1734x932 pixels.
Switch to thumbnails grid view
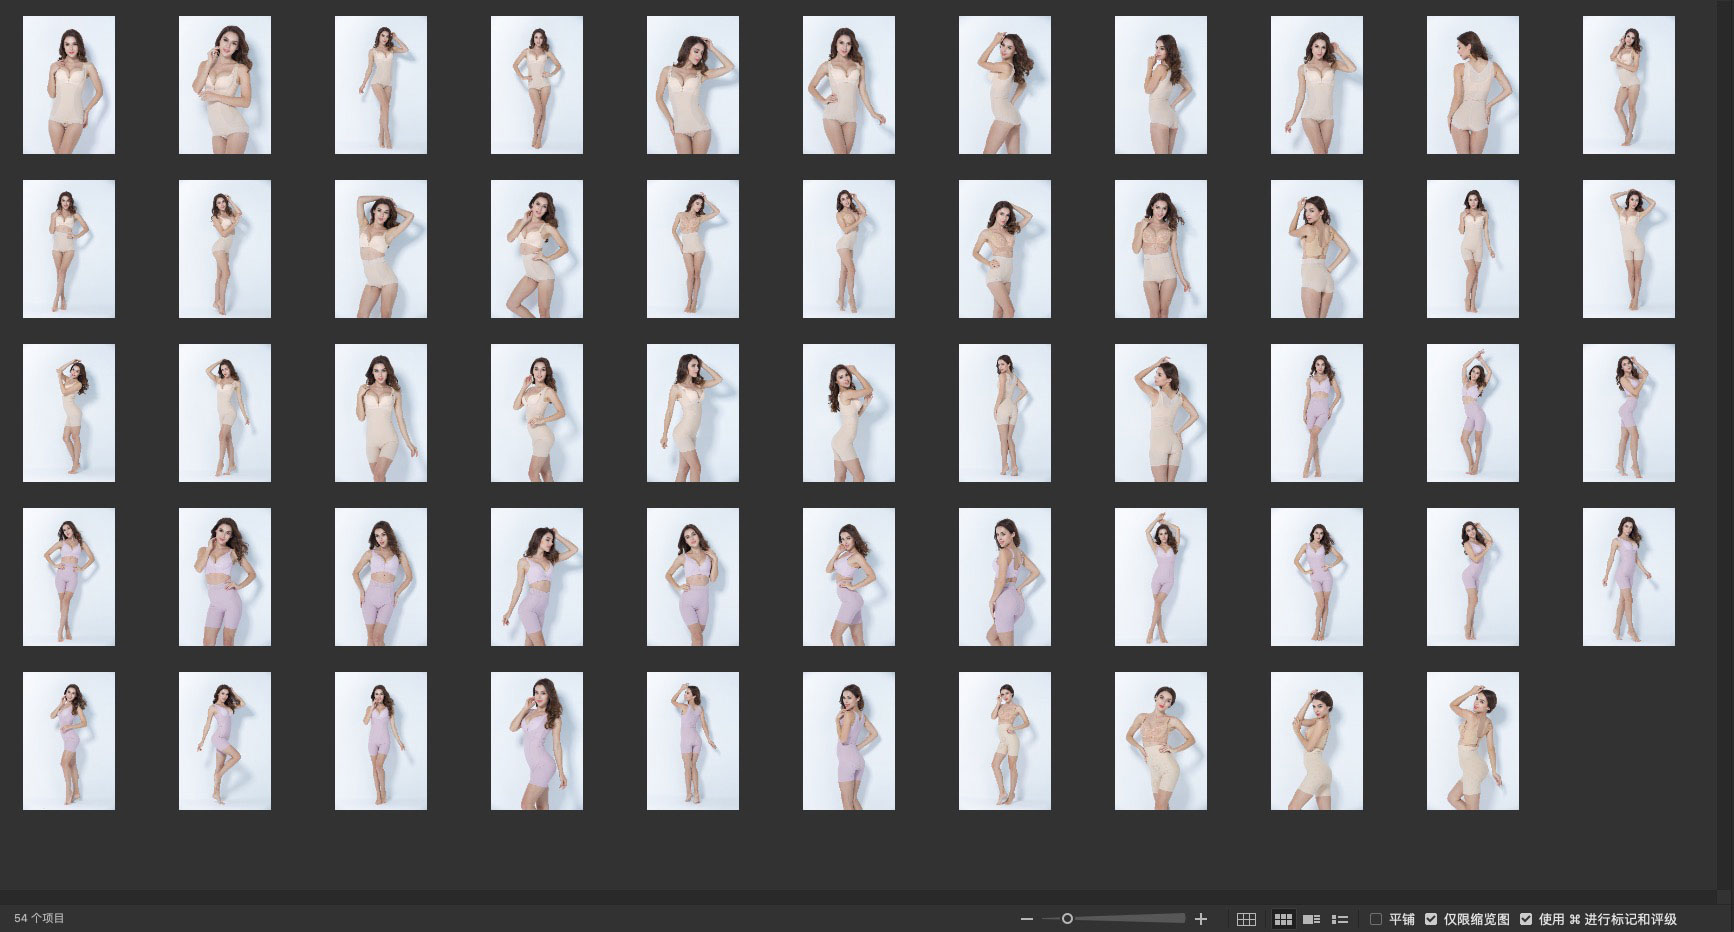pos(1283,919)
